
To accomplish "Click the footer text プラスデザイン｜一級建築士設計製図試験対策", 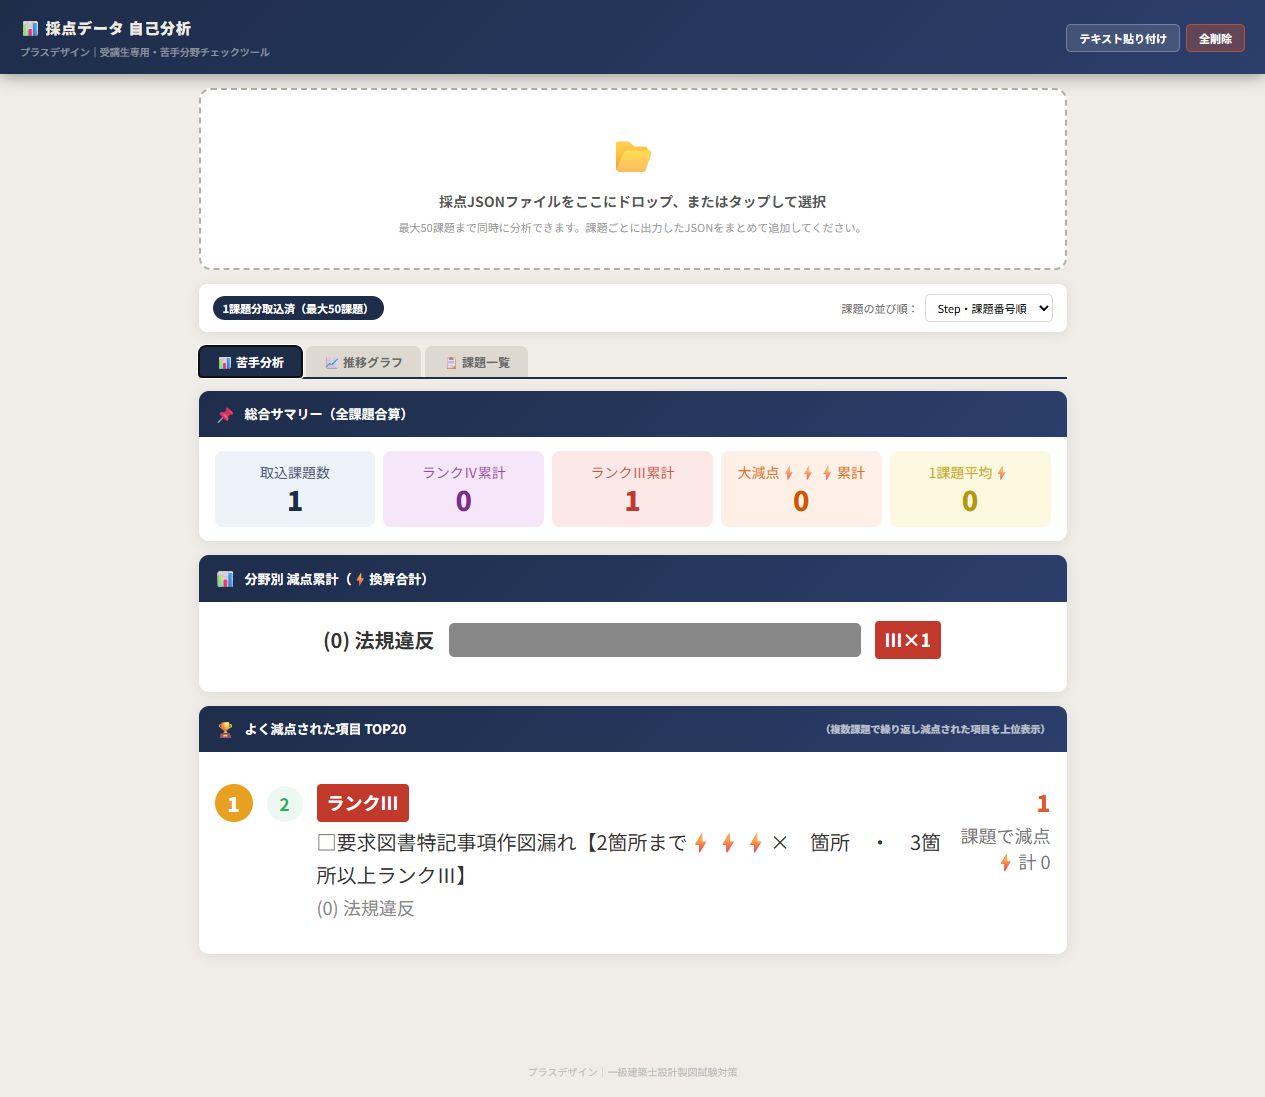I will tap(633, 1072).
